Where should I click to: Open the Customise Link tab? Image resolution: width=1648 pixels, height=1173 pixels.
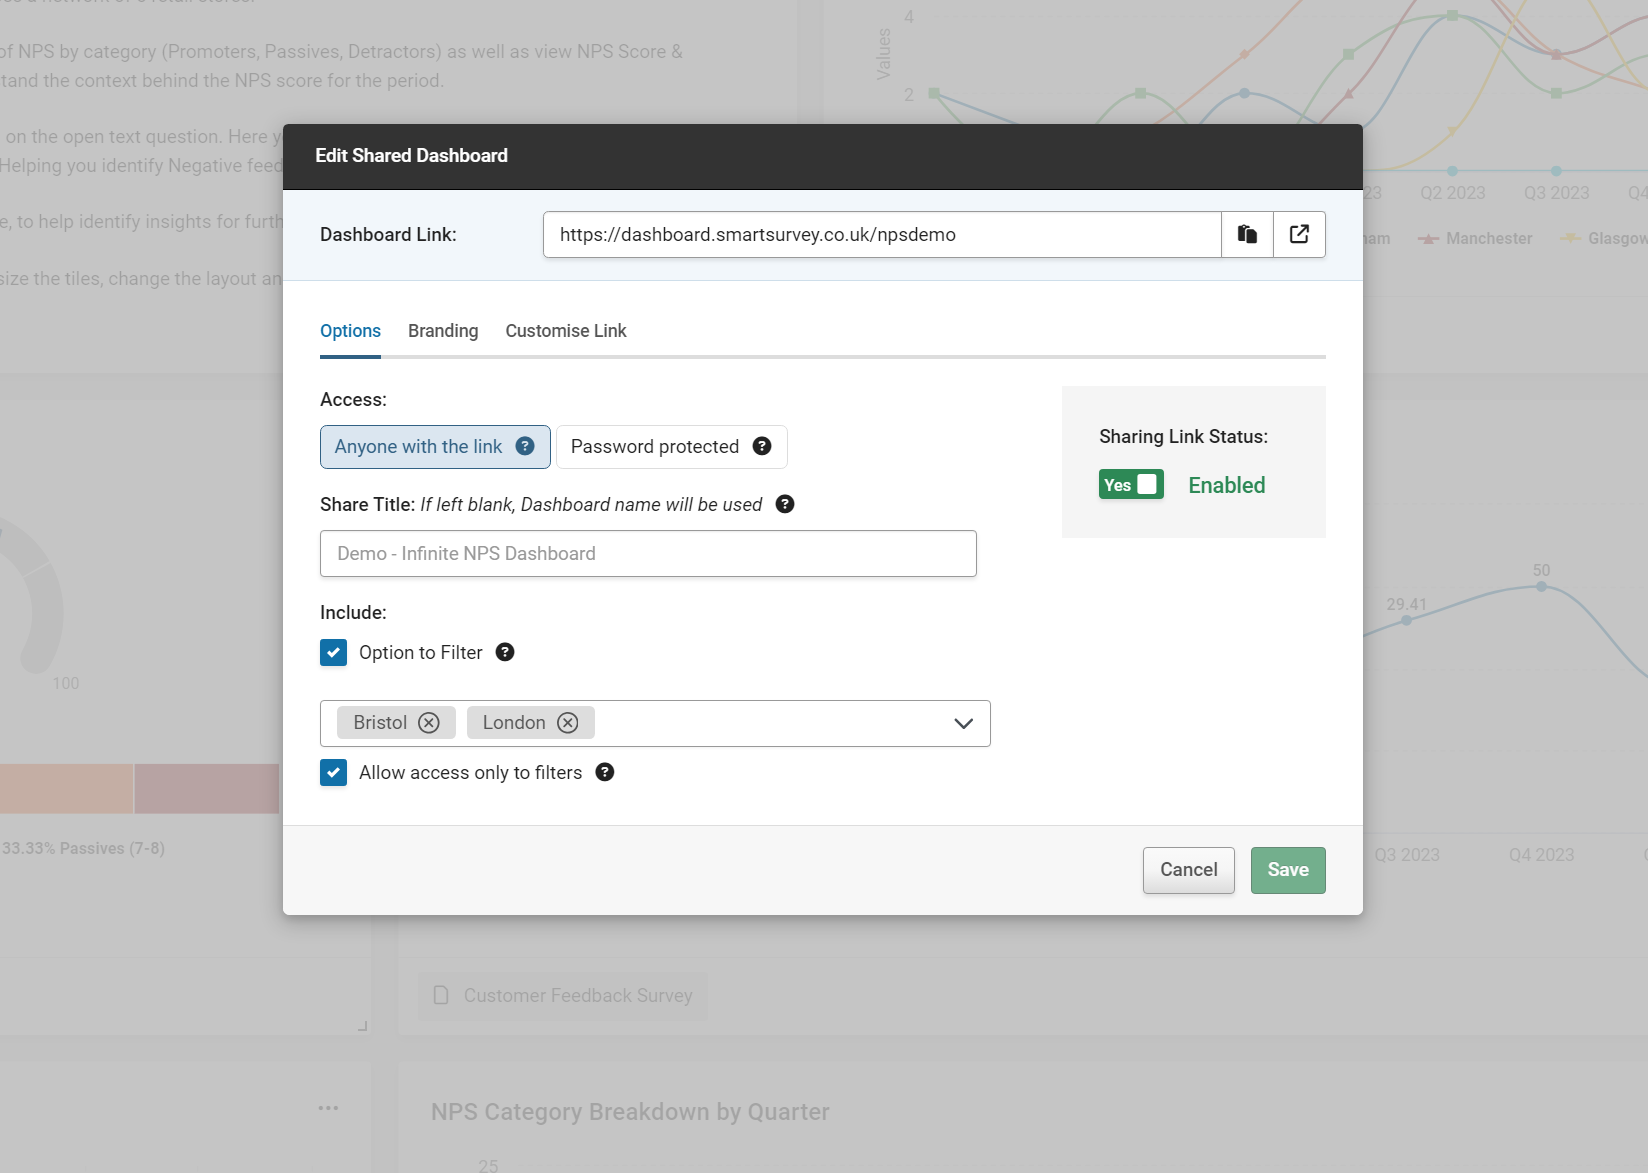[x=565, y=331]
